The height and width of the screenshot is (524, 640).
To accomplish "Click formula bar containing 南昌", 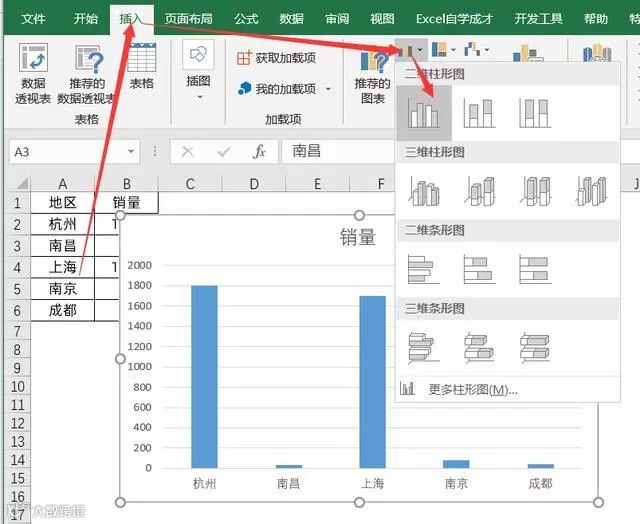I will (x=338, y=152).
